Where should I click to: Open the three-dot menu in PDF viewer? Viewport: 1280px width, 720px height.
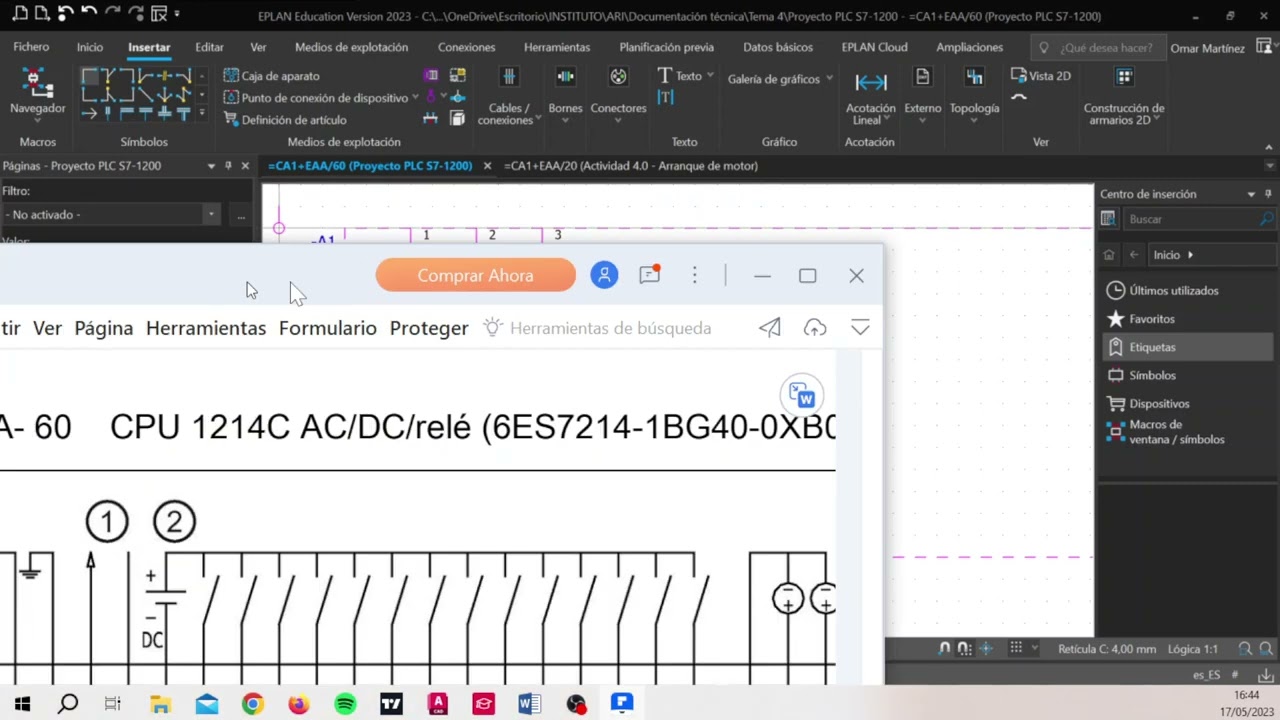pos(694,275)
